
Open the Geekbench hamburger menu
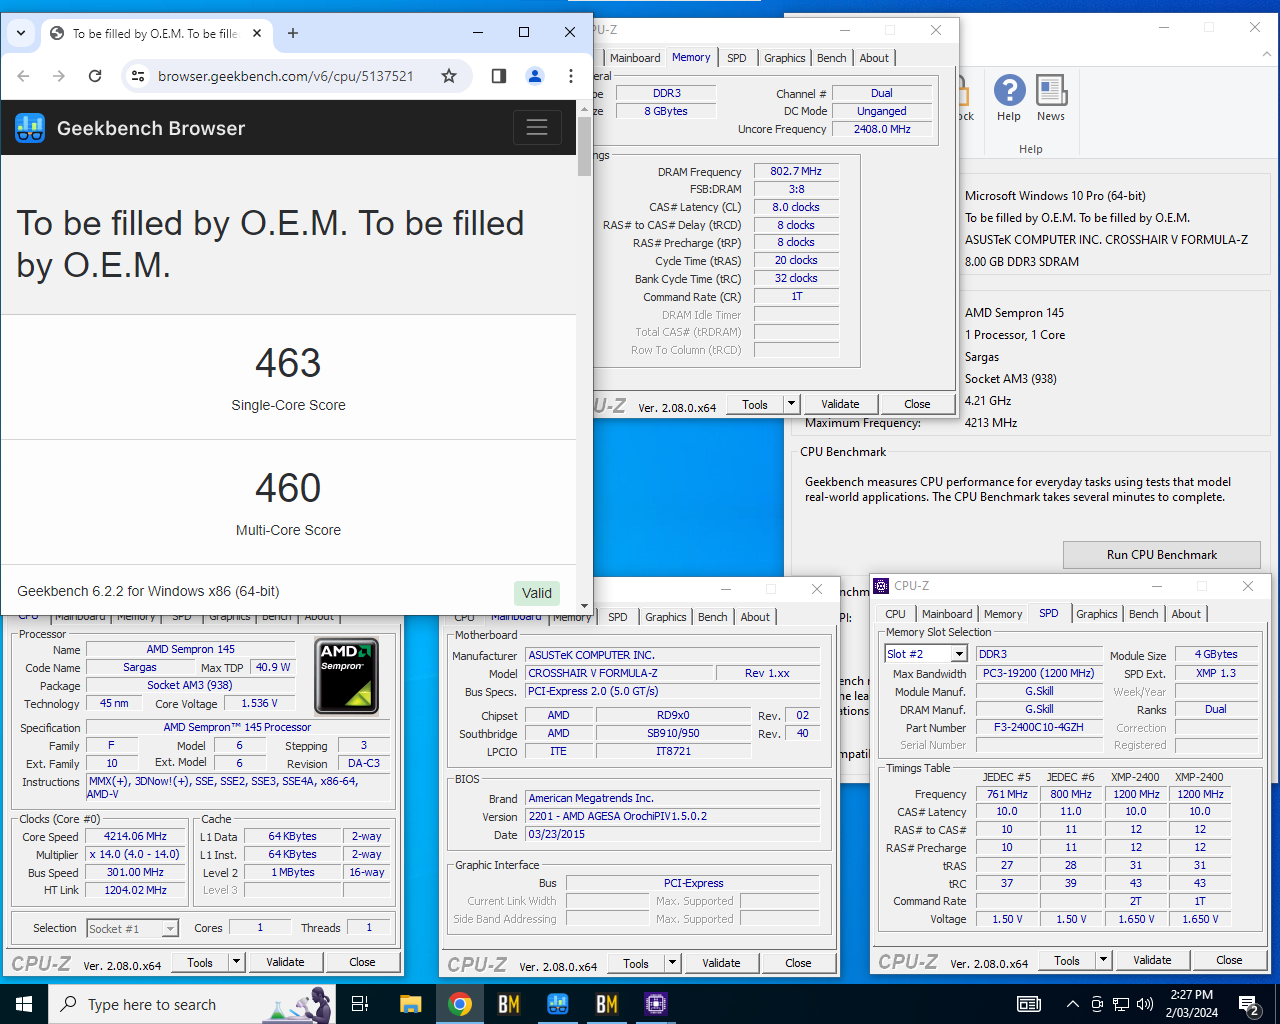[x=537, y=127]
